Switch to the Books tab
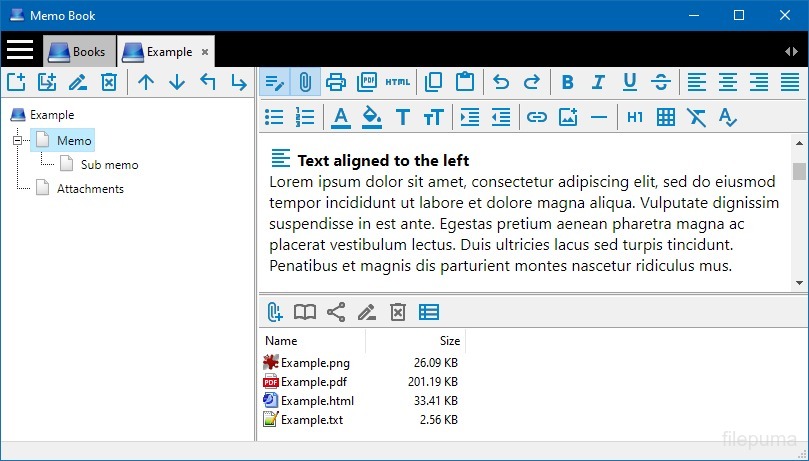 (78, 52)
